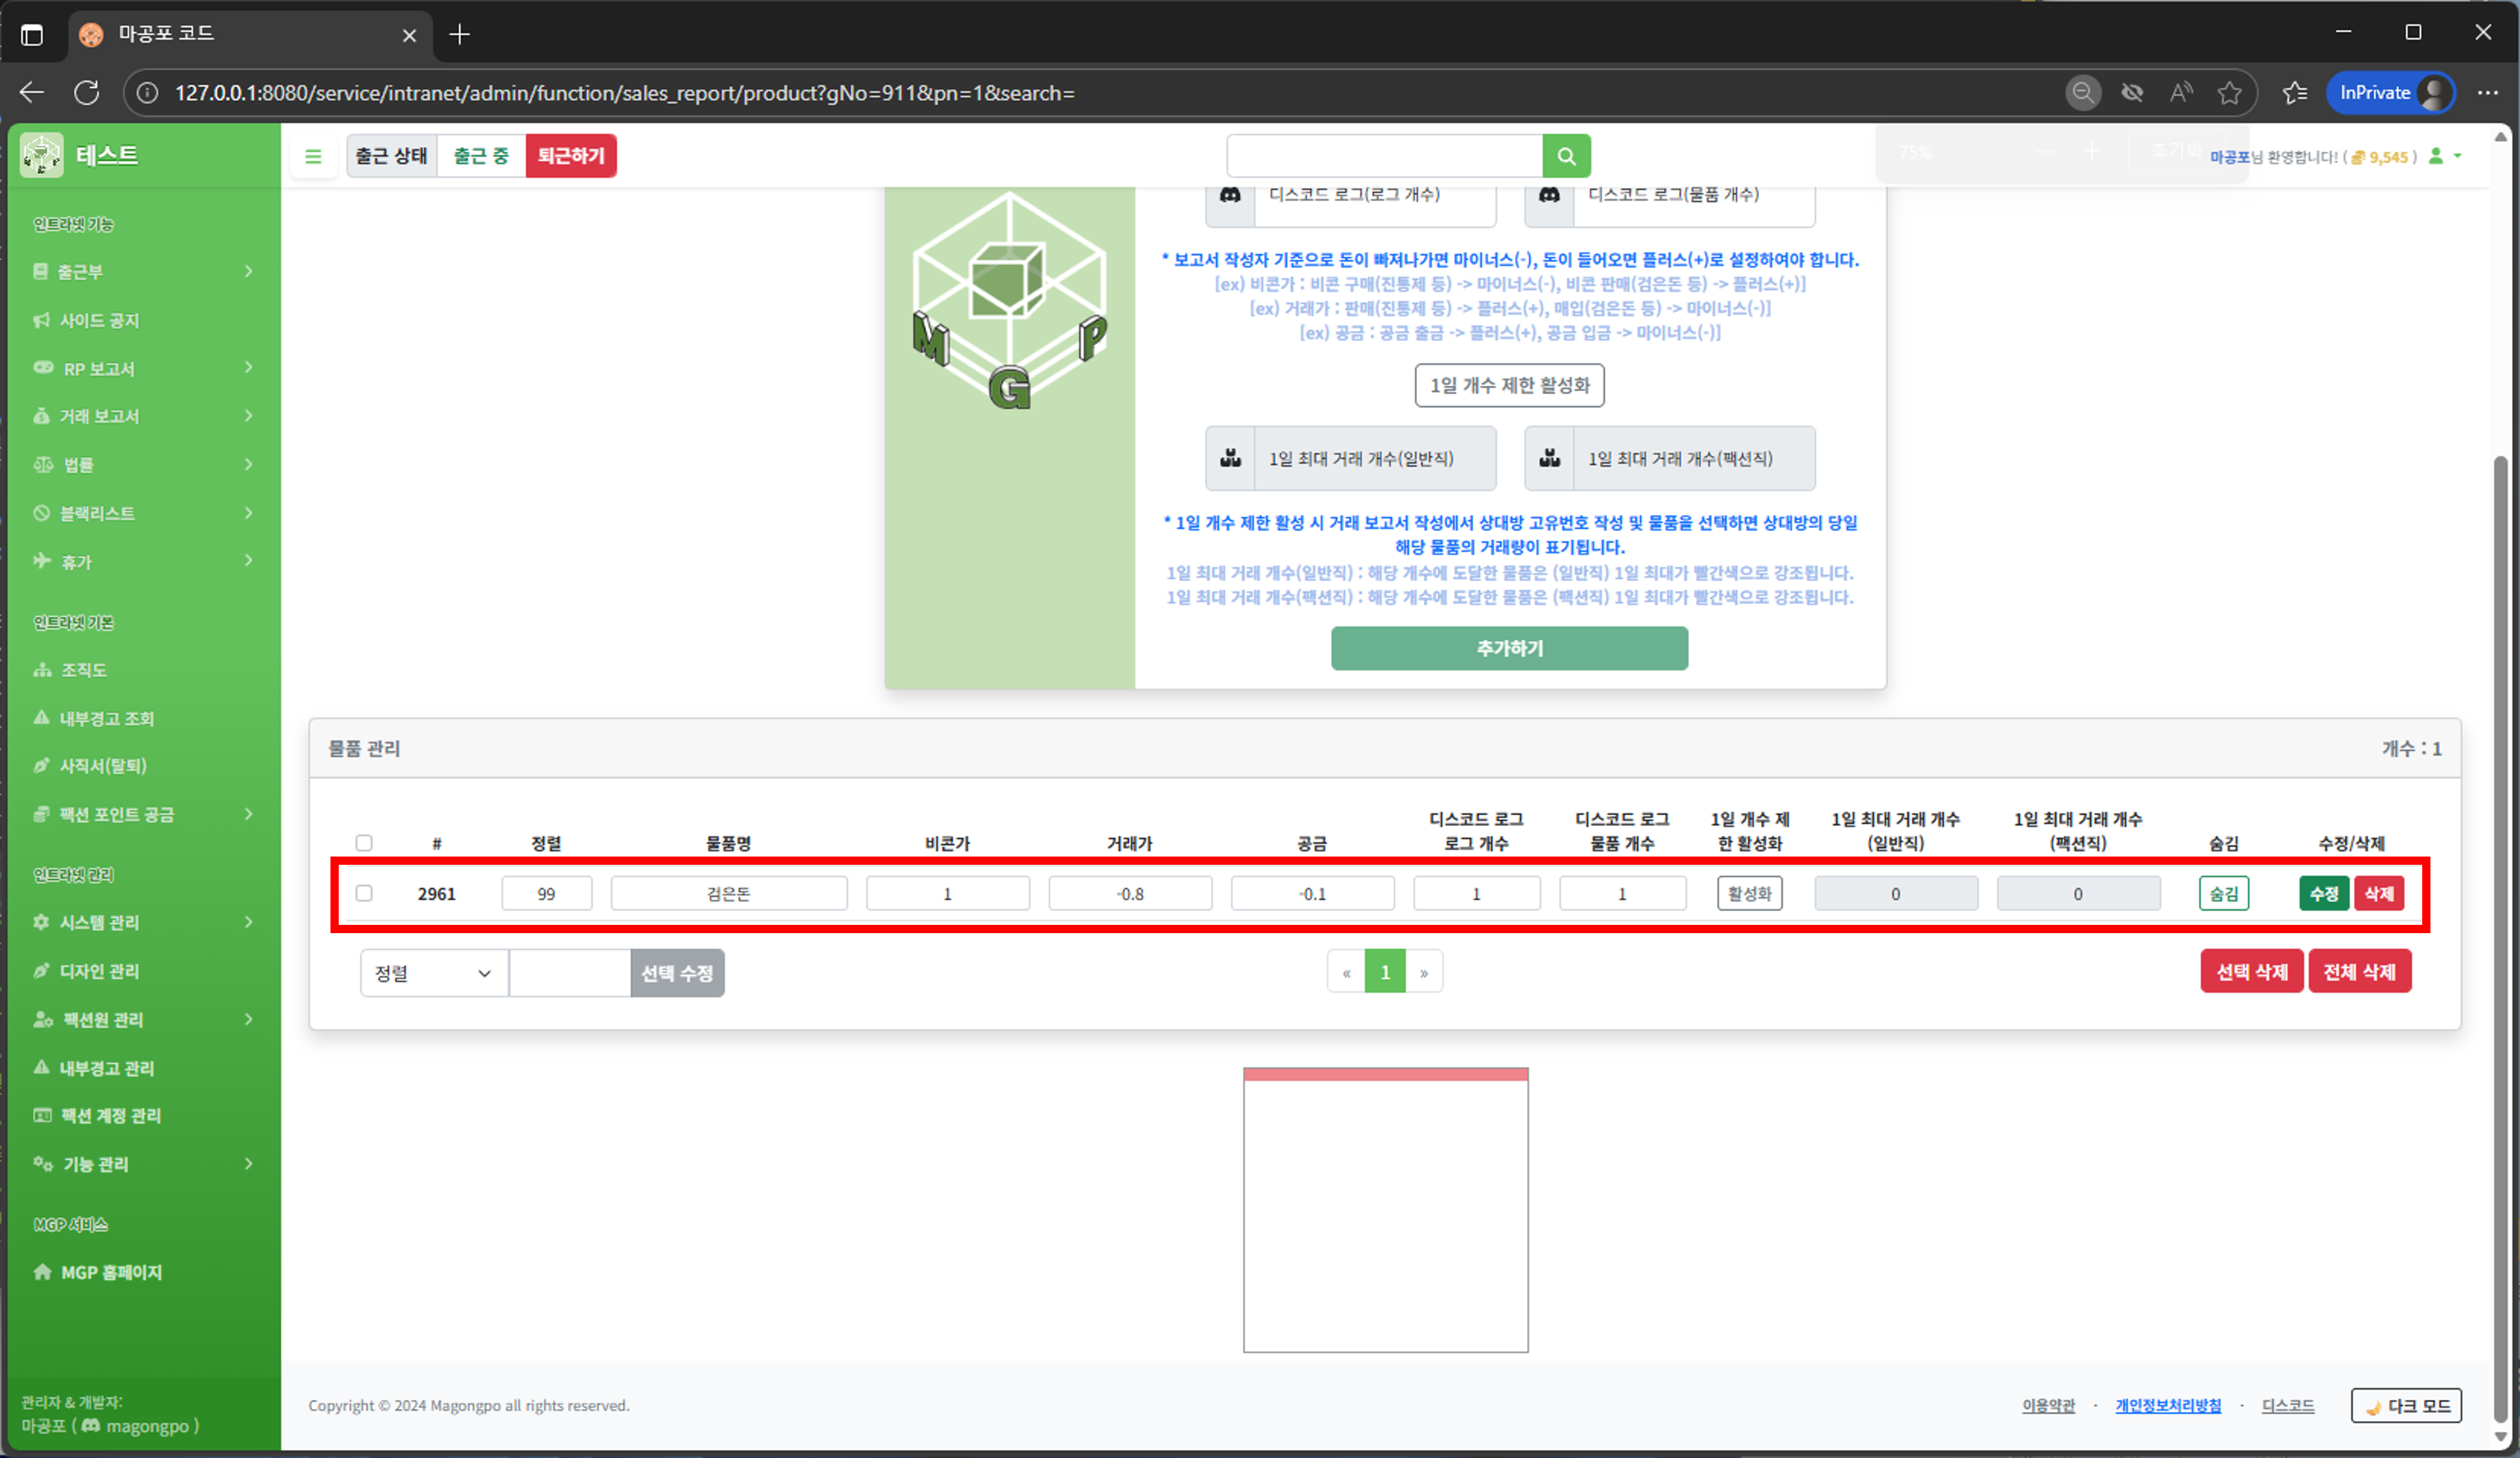Select 기능 관리 in the sidebar menu

point(94,1163)
